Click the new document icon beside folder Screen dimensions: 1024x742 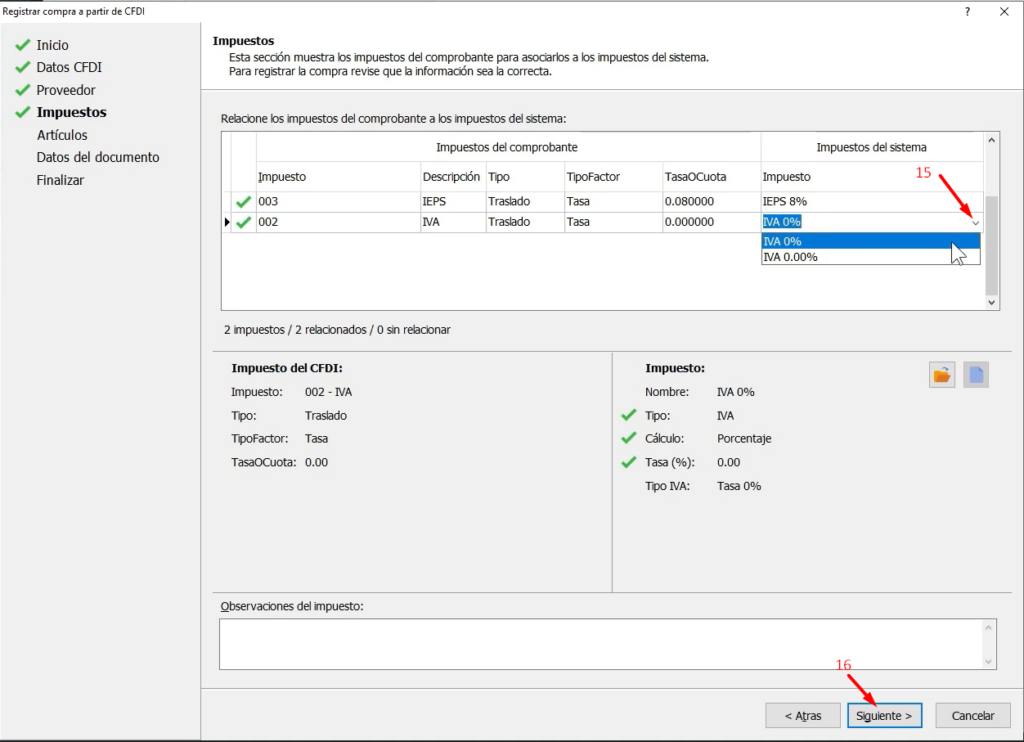tap(976, 375)
